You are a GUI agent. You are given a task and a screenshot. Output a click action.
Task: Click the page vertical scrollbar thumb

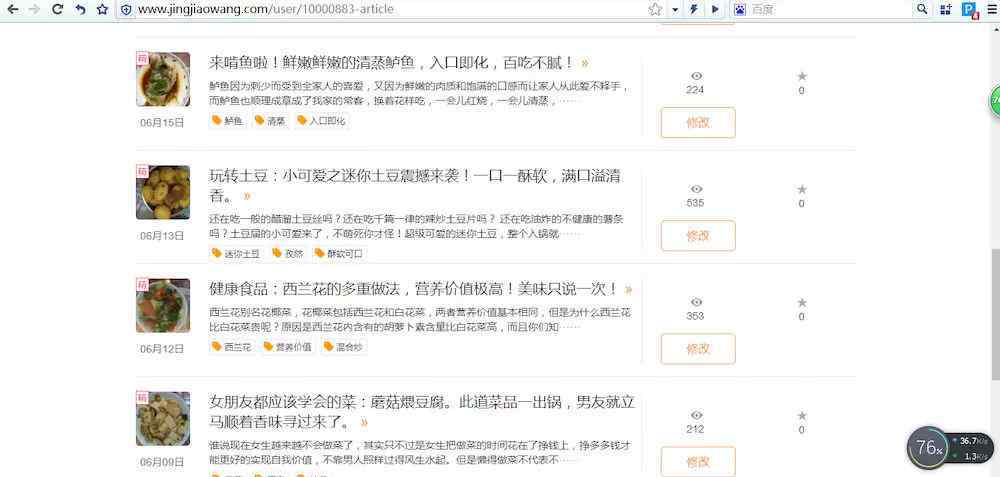[x=996, y=312]
